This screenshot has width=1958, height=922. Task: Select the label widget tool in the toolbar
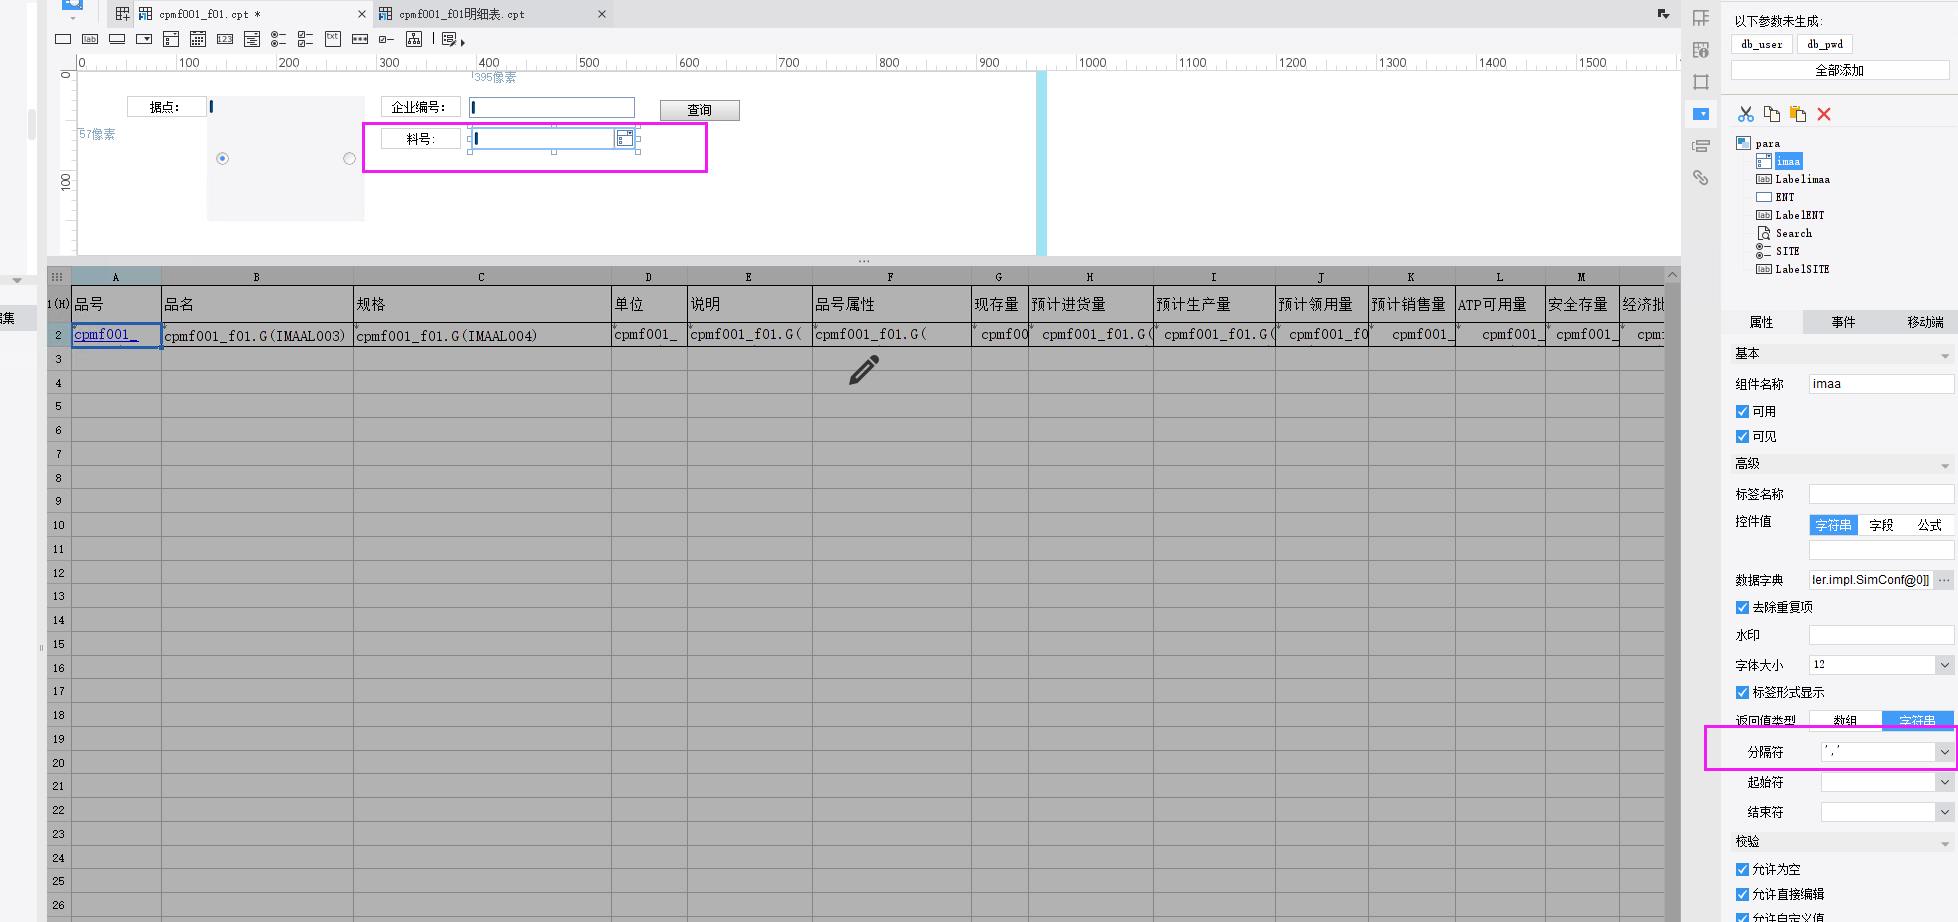[90, 39]
